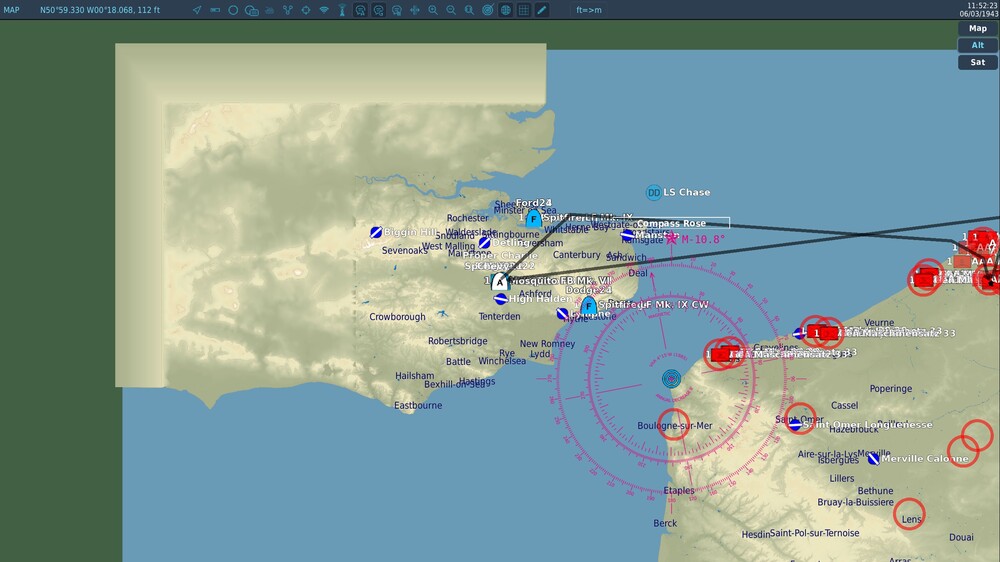The height and width of the screenshot is (562, 1000).
Task: Click the crosshair center-on-aircraft icon
Action: coord(306,10)
